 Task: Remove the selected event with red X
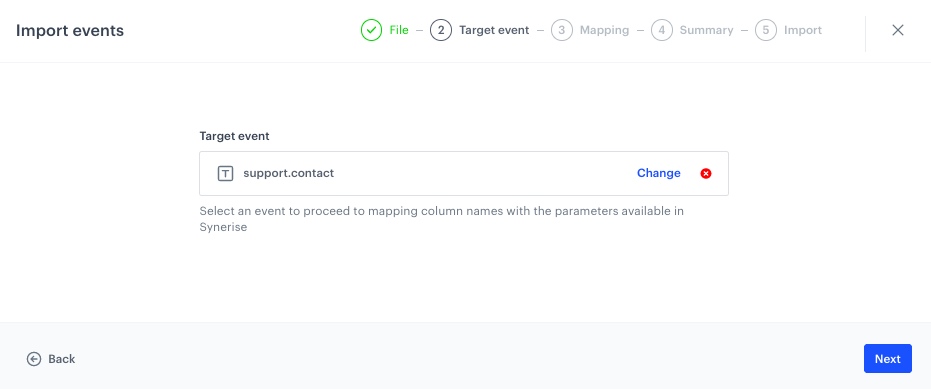point(706,173)
